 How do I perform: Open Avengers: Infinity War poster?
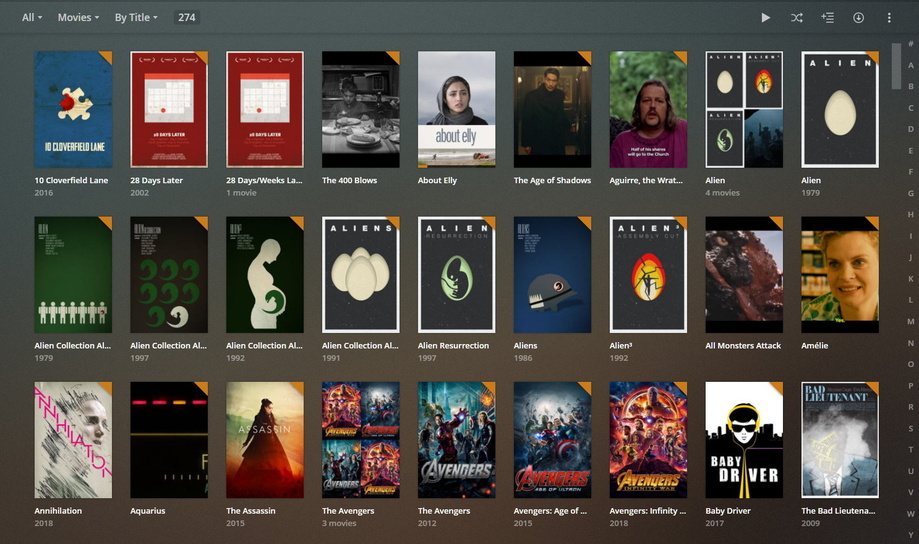point(648,440)
